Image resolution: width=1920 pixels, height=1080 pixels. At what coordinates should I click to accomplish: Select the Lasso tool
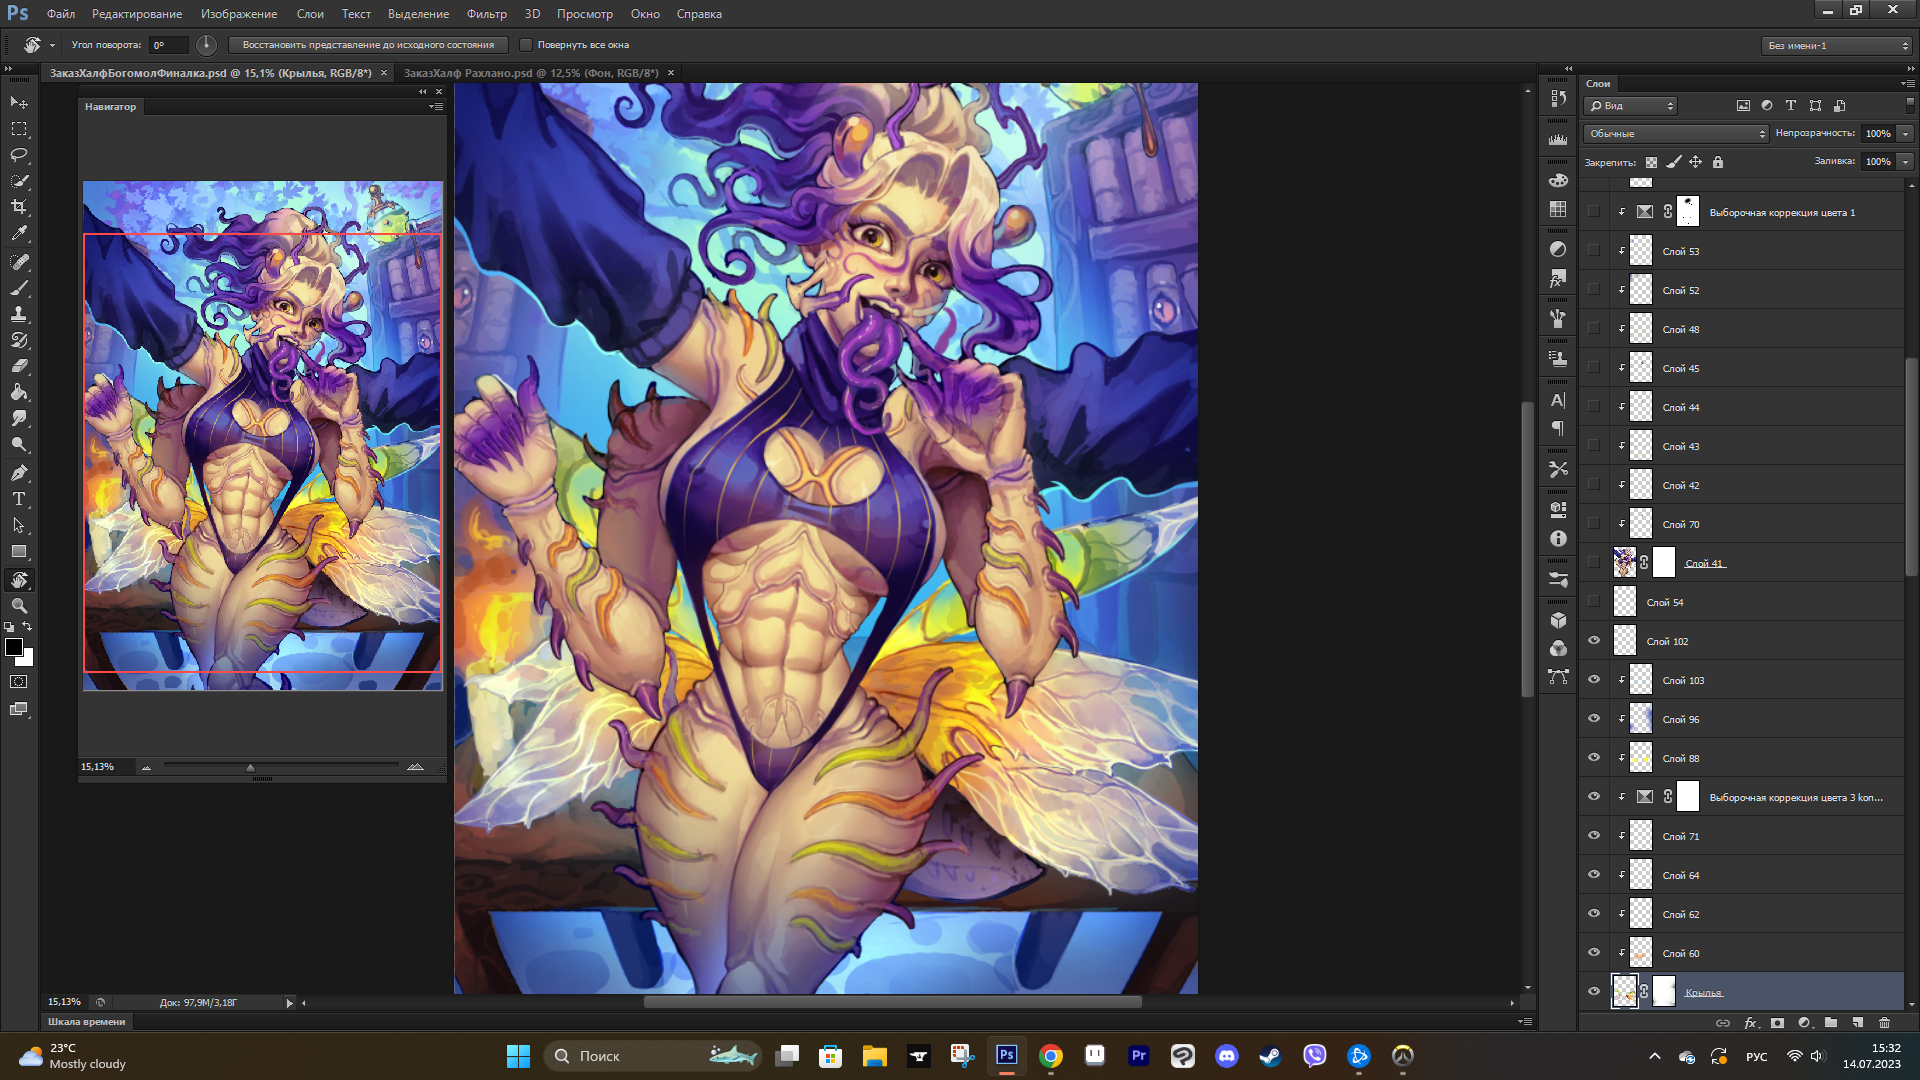tap(19, 155)
